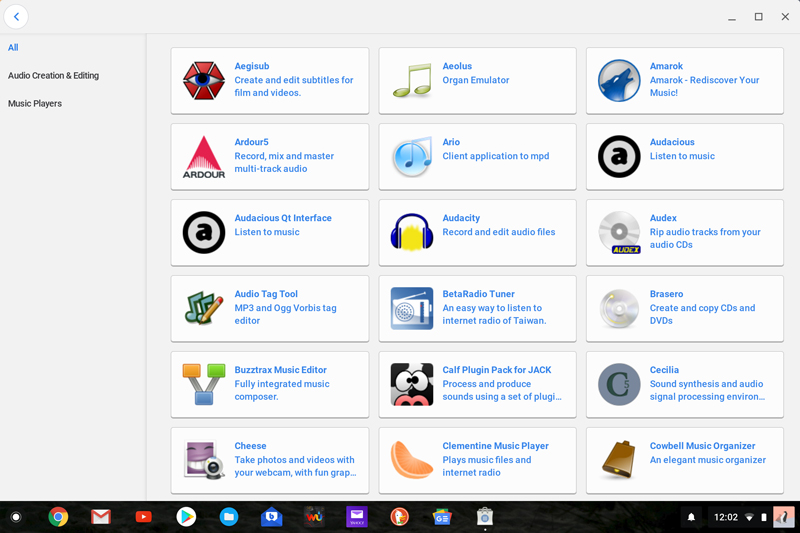Click the Aeolus green music note icon
The height and width of the screenshot is (533, 800).
click(x=412, y=81)
